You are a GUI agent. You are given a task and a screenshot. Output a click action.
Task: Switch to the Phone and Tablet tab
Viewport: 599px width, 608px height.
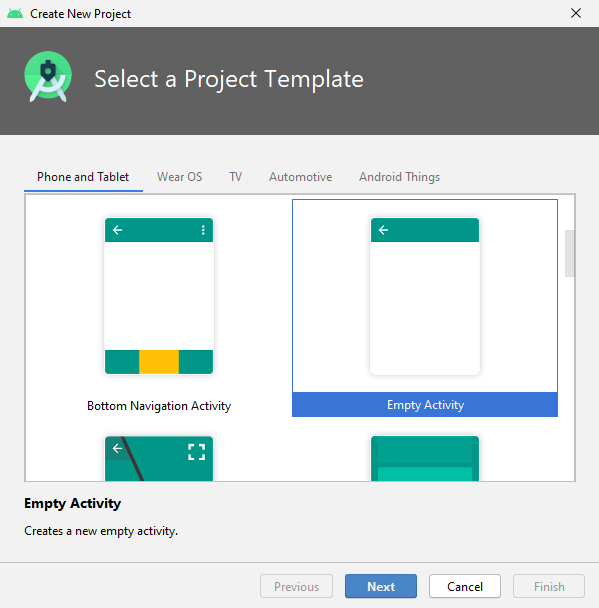[83, 177]
